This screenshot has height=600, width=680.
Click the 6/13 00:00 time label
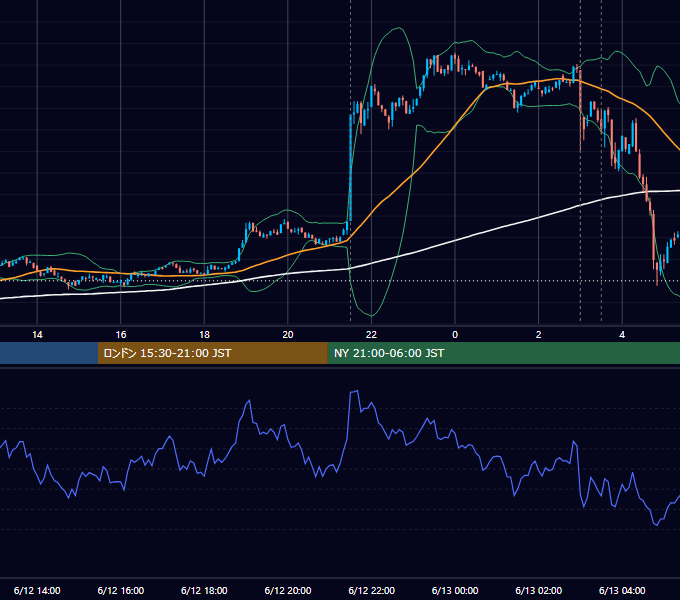pos(455,590)
